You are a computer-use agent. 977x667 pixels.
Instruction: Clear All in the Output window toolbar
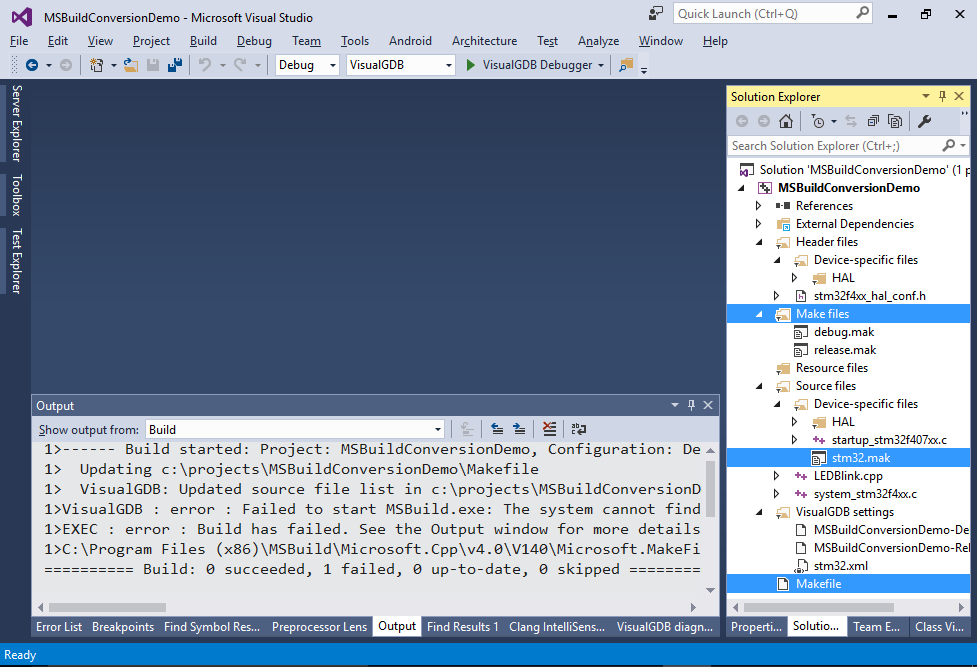point(549,429)
